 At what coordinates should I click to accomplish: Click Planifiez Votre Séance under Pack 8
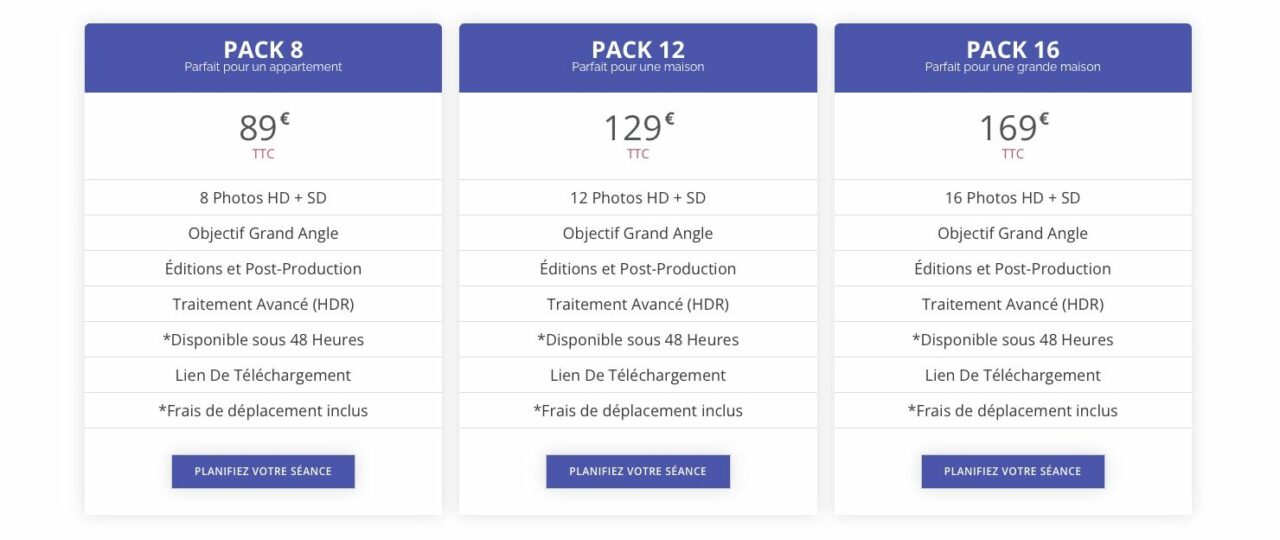tap(263, 471)
